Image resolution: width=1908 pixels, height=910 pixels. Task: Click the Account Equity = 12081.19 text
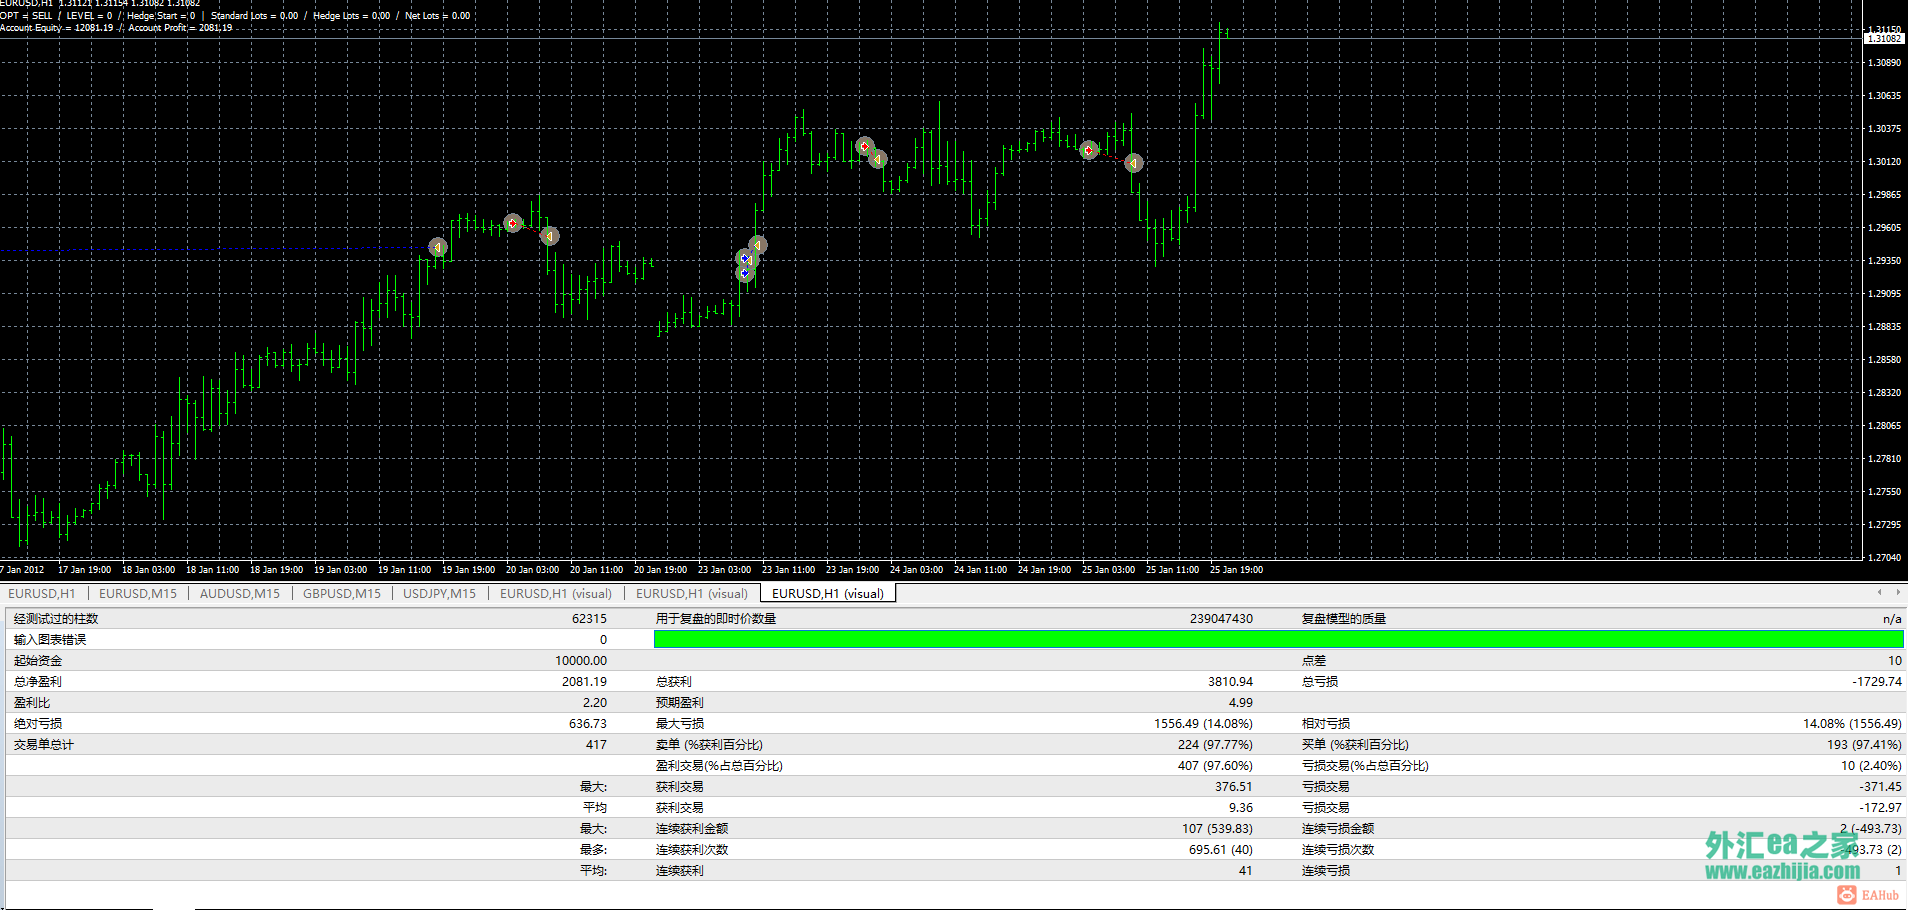57,28
